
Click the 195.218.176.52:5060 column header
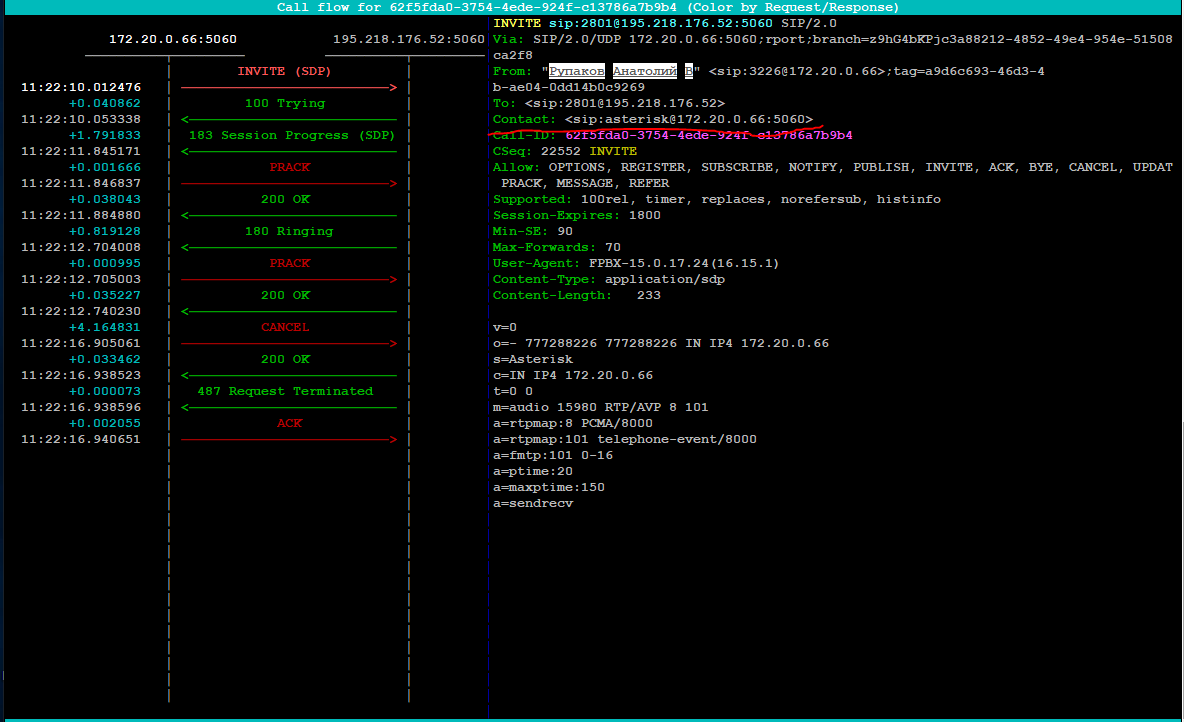click(x=408, y=40)
